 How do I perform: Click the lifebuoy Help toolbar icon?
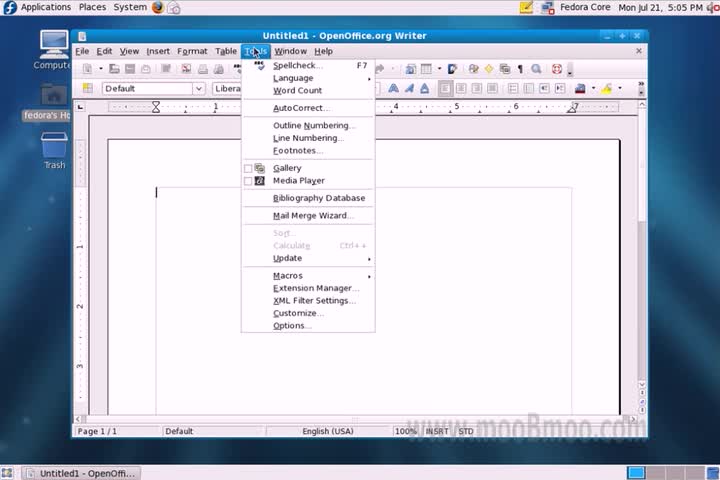(x=557, y=69)
